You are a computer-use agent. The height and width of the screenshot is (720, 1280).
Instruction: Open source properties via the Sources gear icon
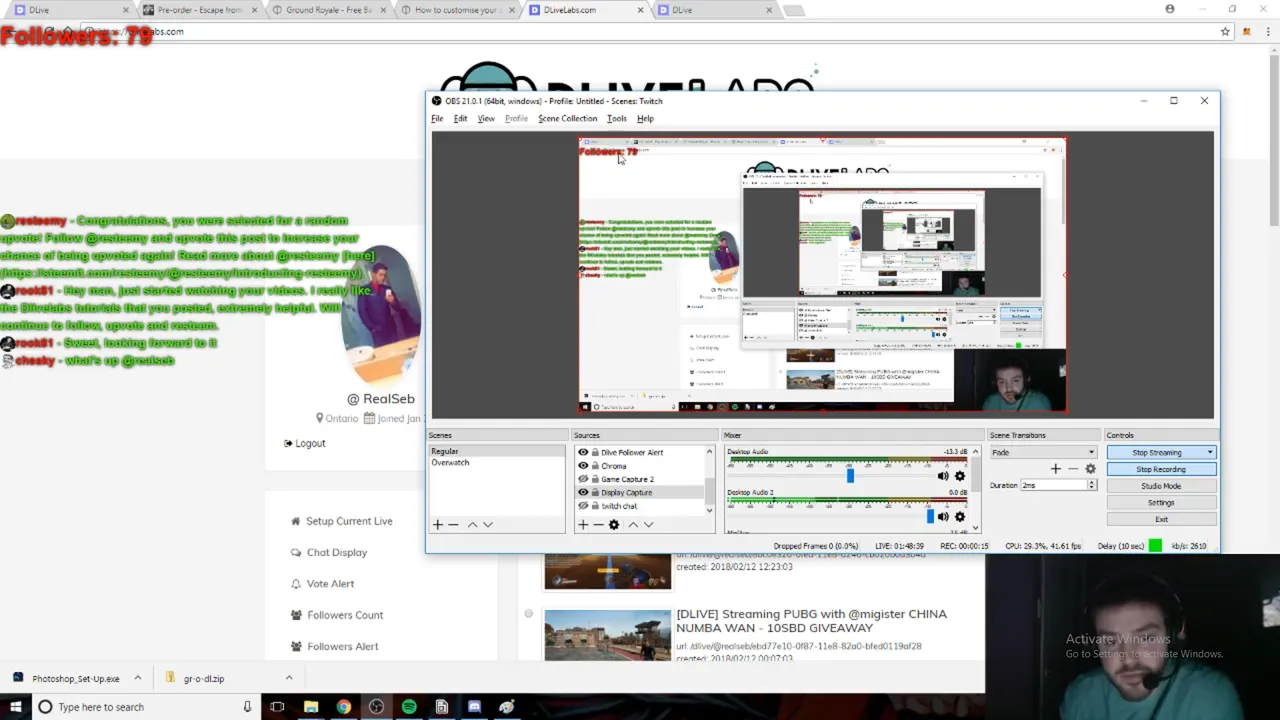tap(614, 524)
